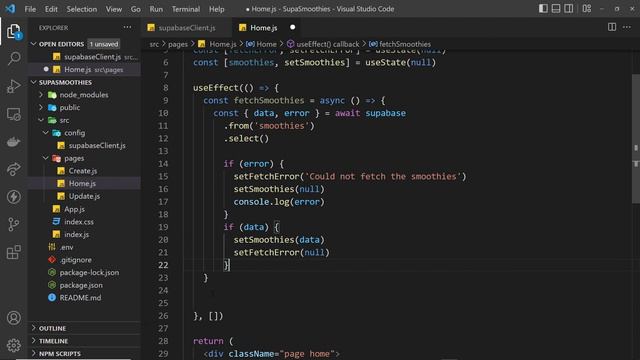Toggle bottom panel layout icon

coord(556,9)
